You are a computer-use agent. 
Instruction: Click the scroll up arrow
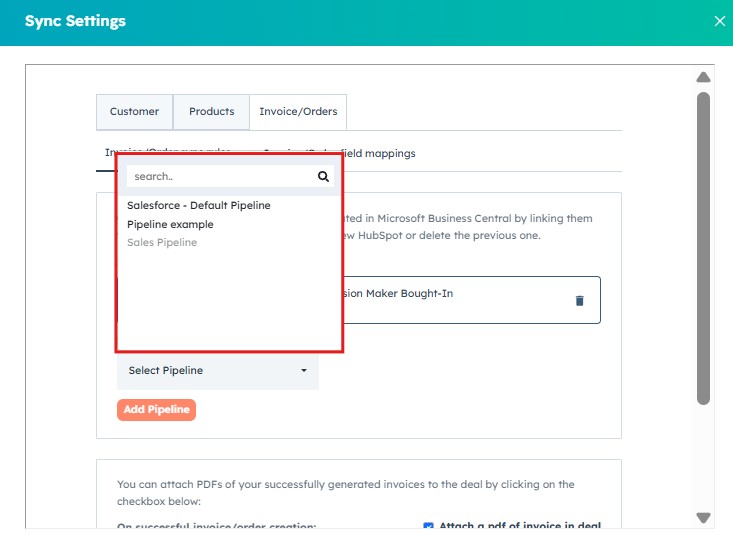(703, 77)
